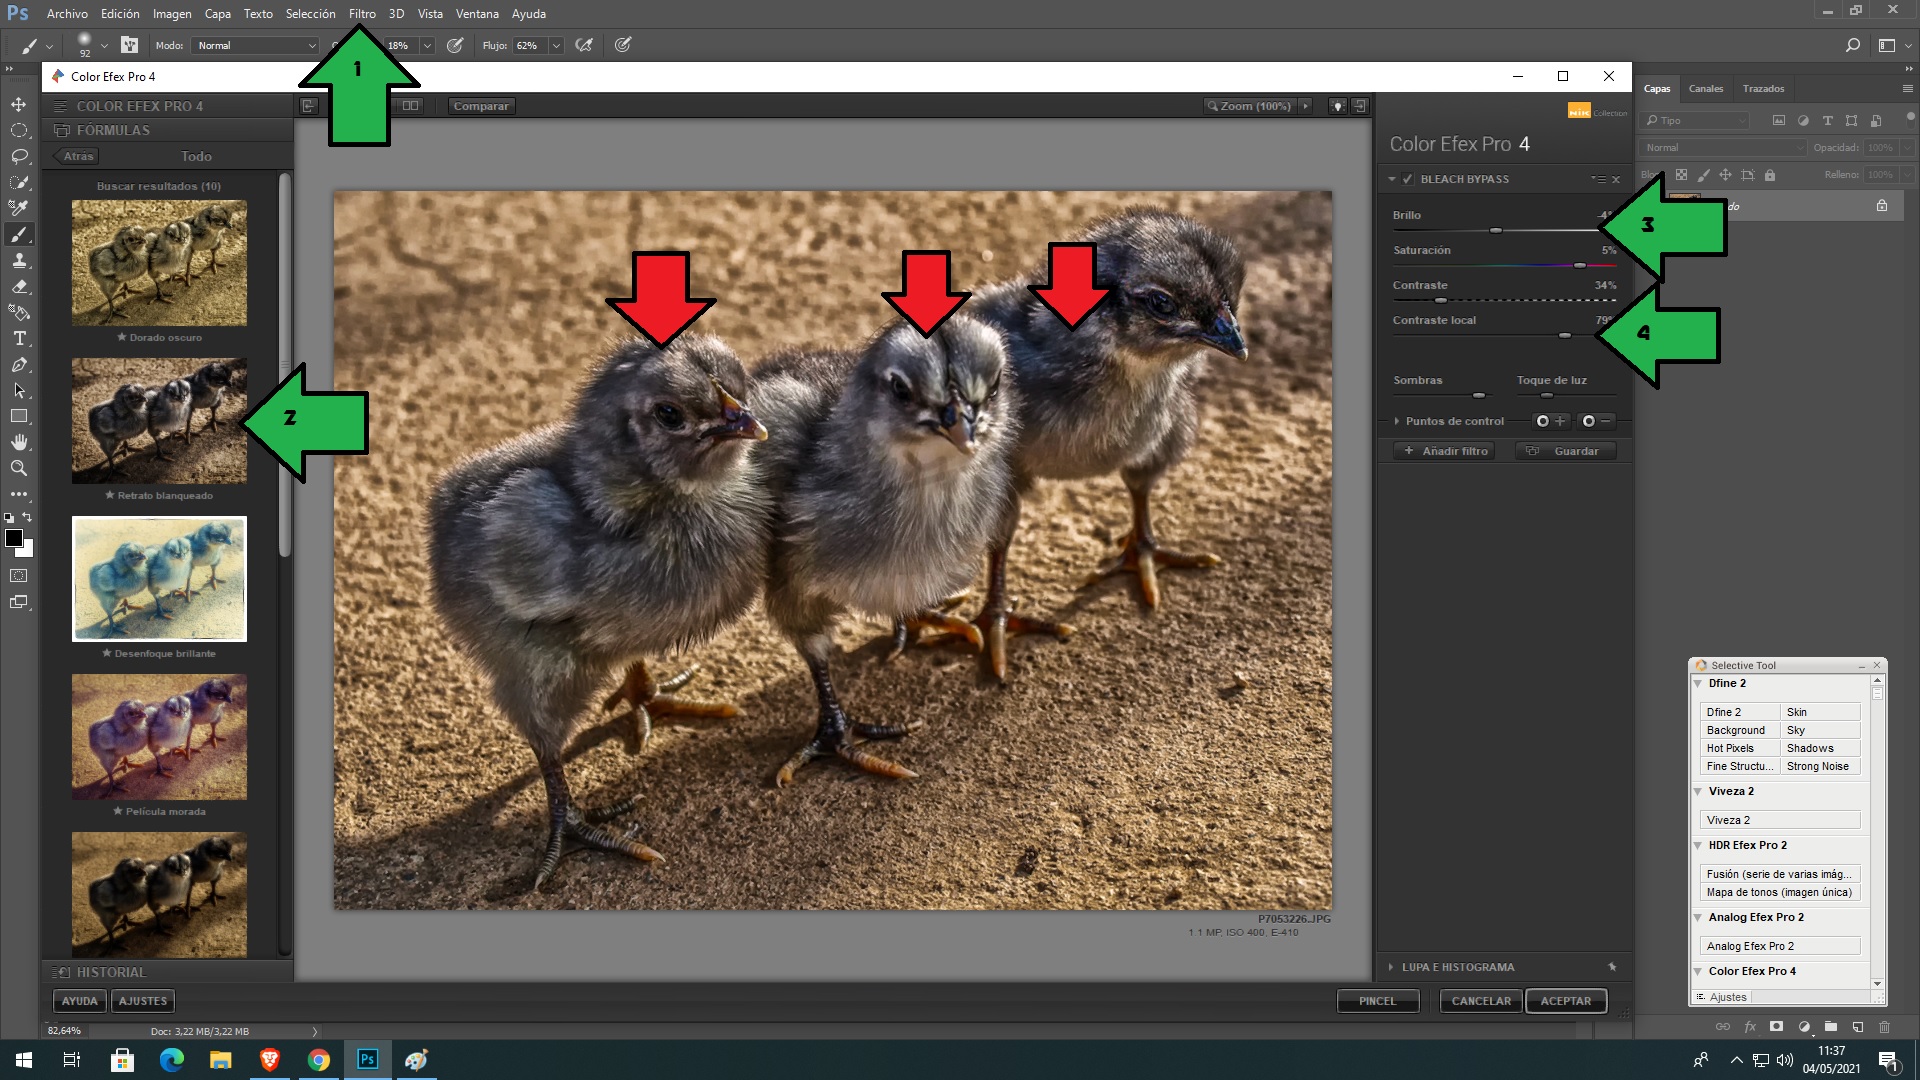This screenshot has width=1920, height=1080.
Task: Click the Guardar button
Action: click(x=1566, y=451)
